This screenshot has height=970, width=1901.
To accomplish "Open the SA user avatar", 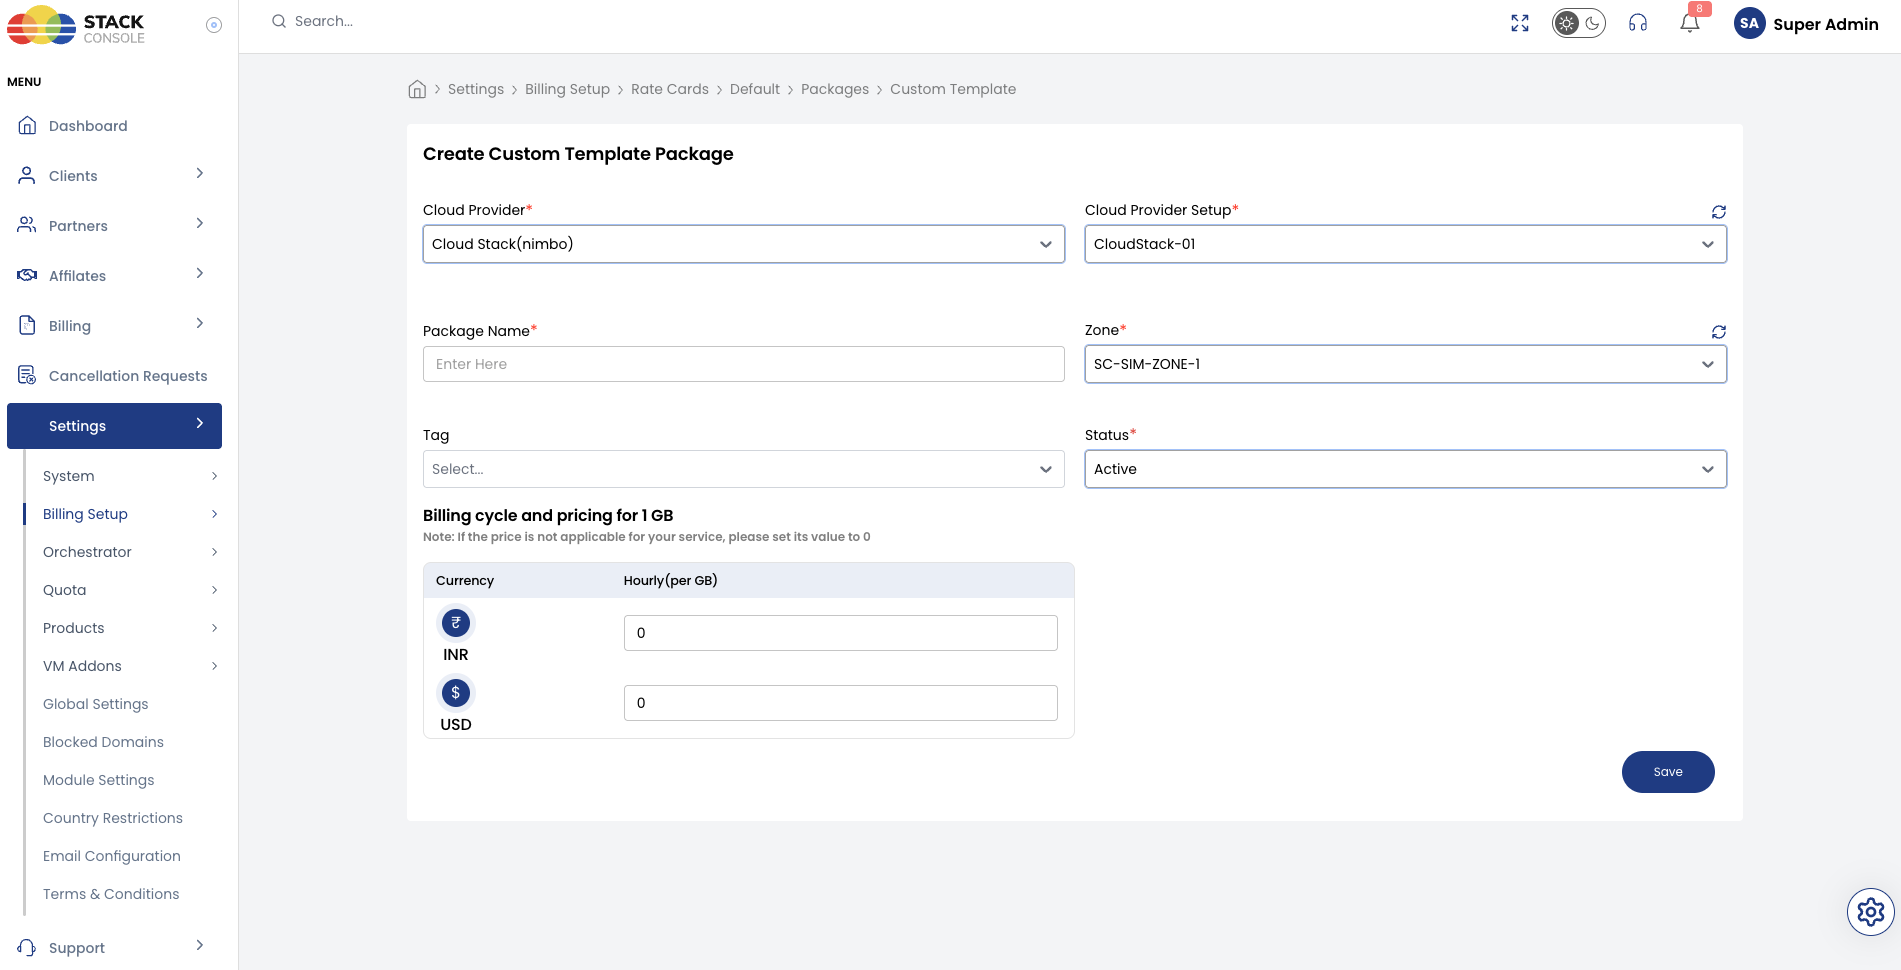I will pyautogui.click(x=1749, y=23).
